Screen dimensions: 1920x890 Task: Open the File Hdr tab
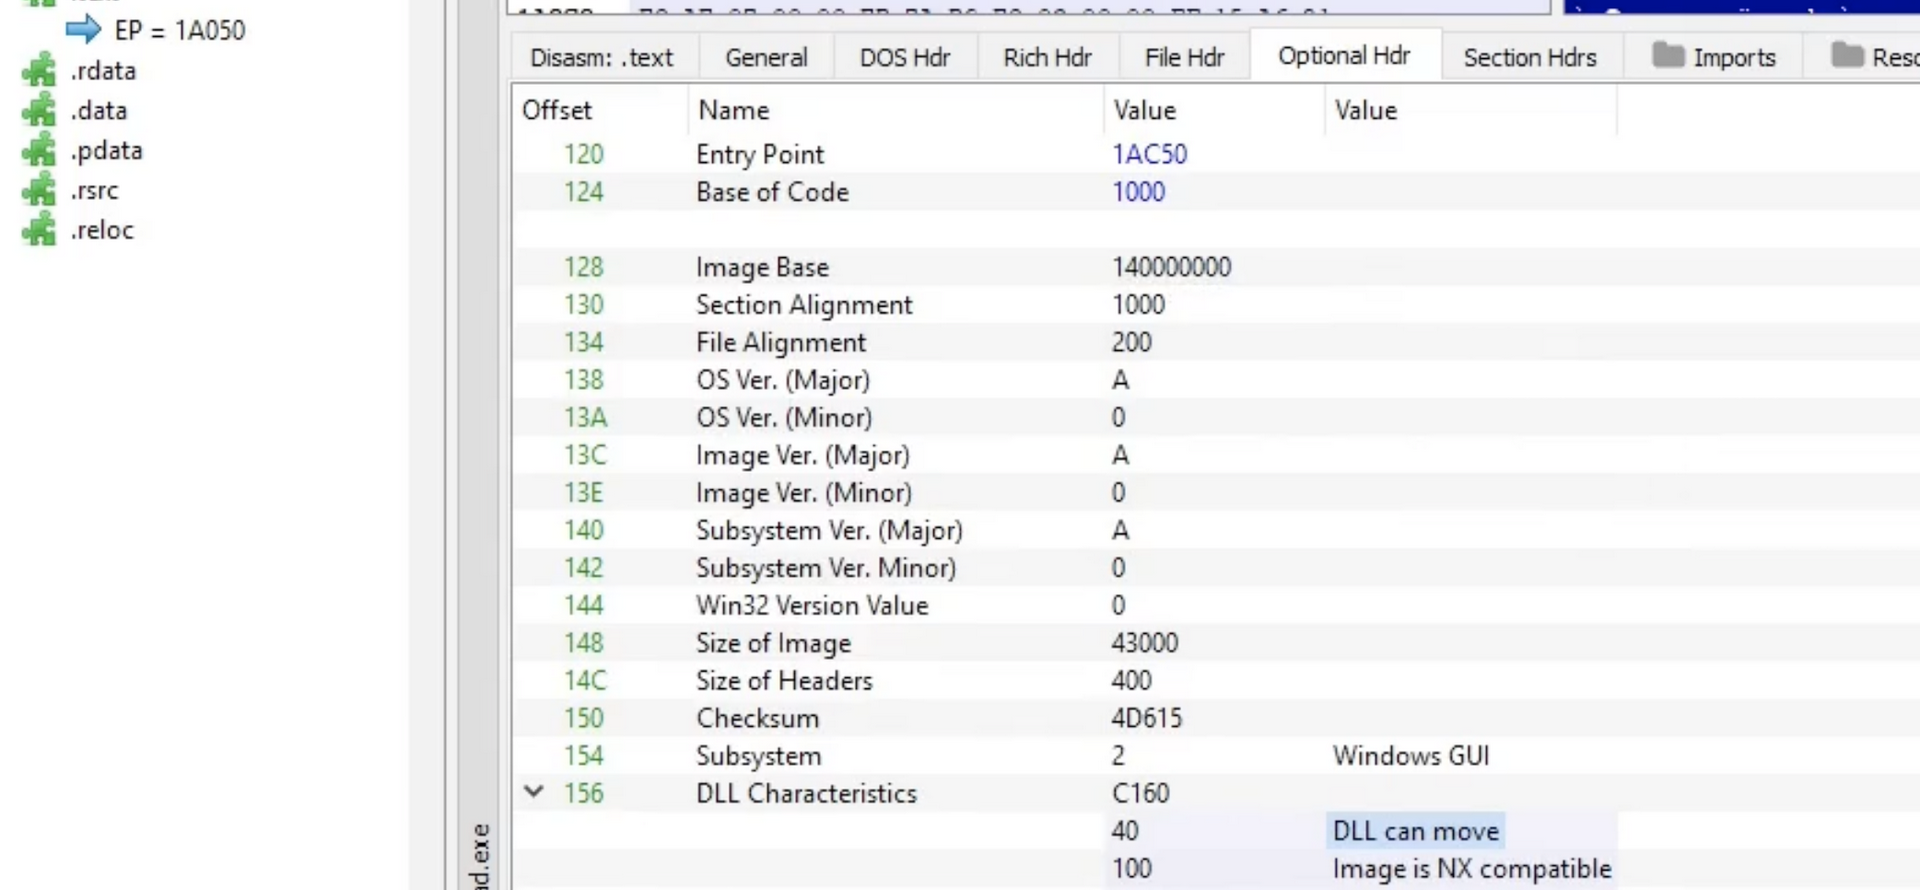click(1184, 58)
